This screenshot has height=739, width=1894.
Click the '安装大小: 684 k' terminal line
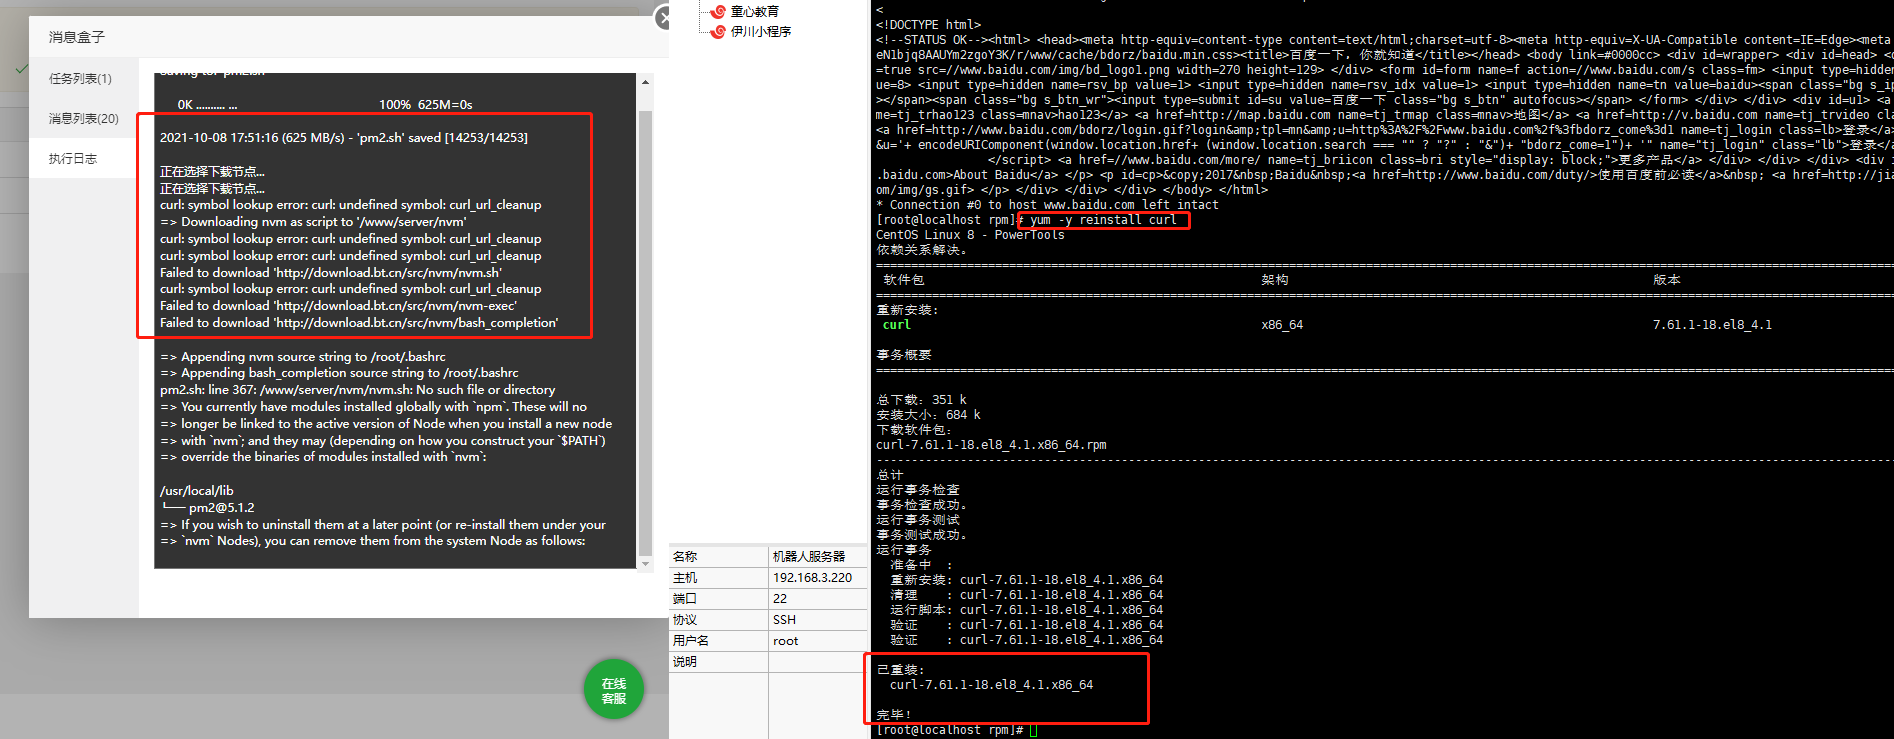tap(928, 415)
